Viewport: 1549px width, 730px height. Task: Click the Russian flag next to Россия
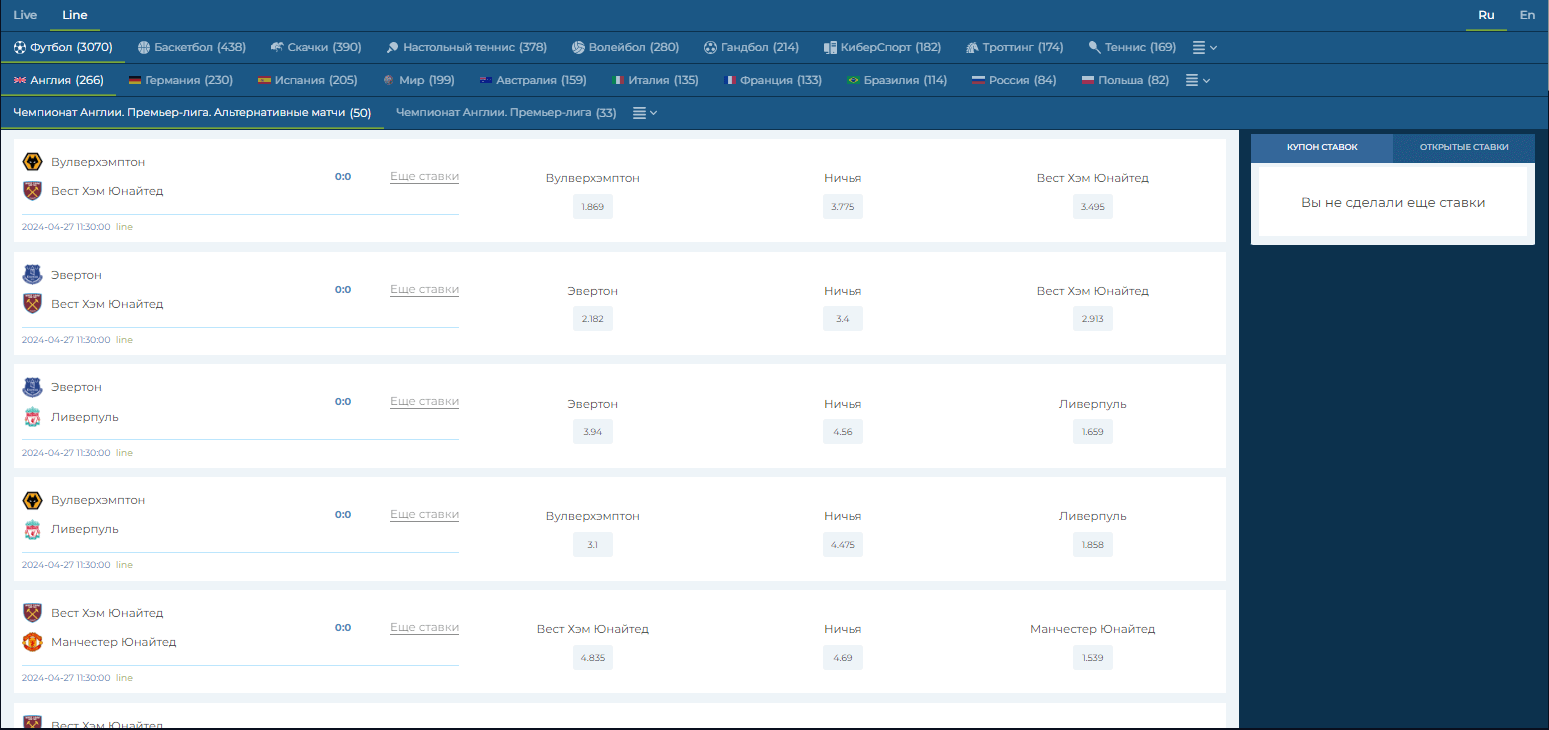978,80
